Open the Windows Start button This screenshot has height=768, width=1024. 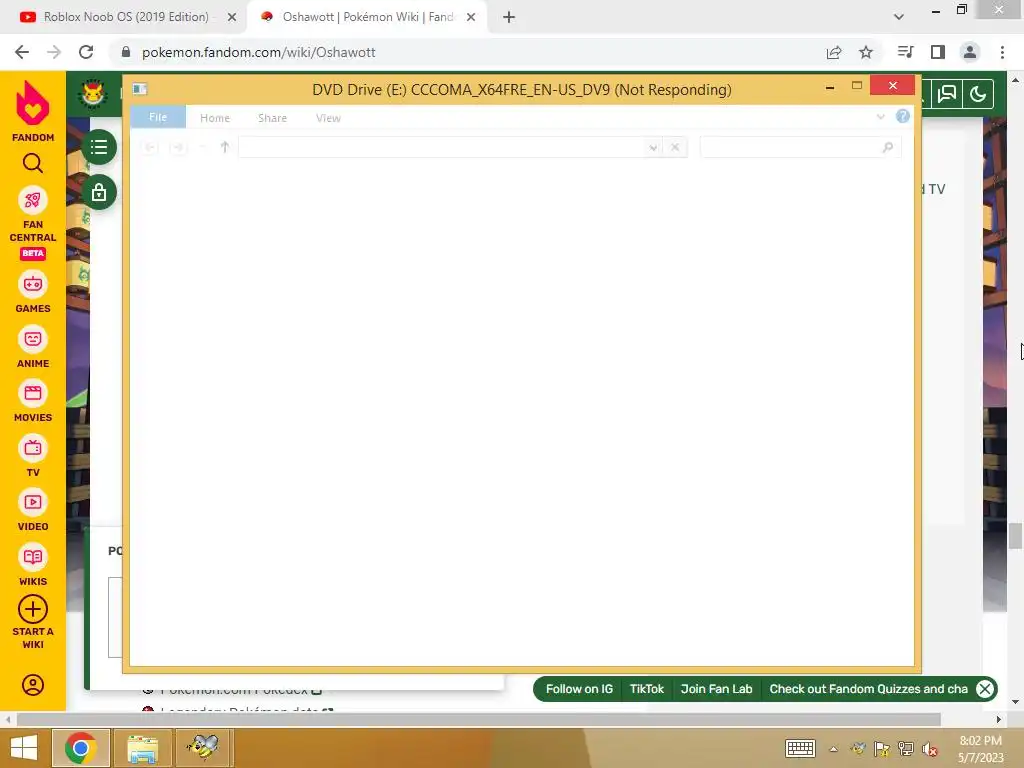24,748
